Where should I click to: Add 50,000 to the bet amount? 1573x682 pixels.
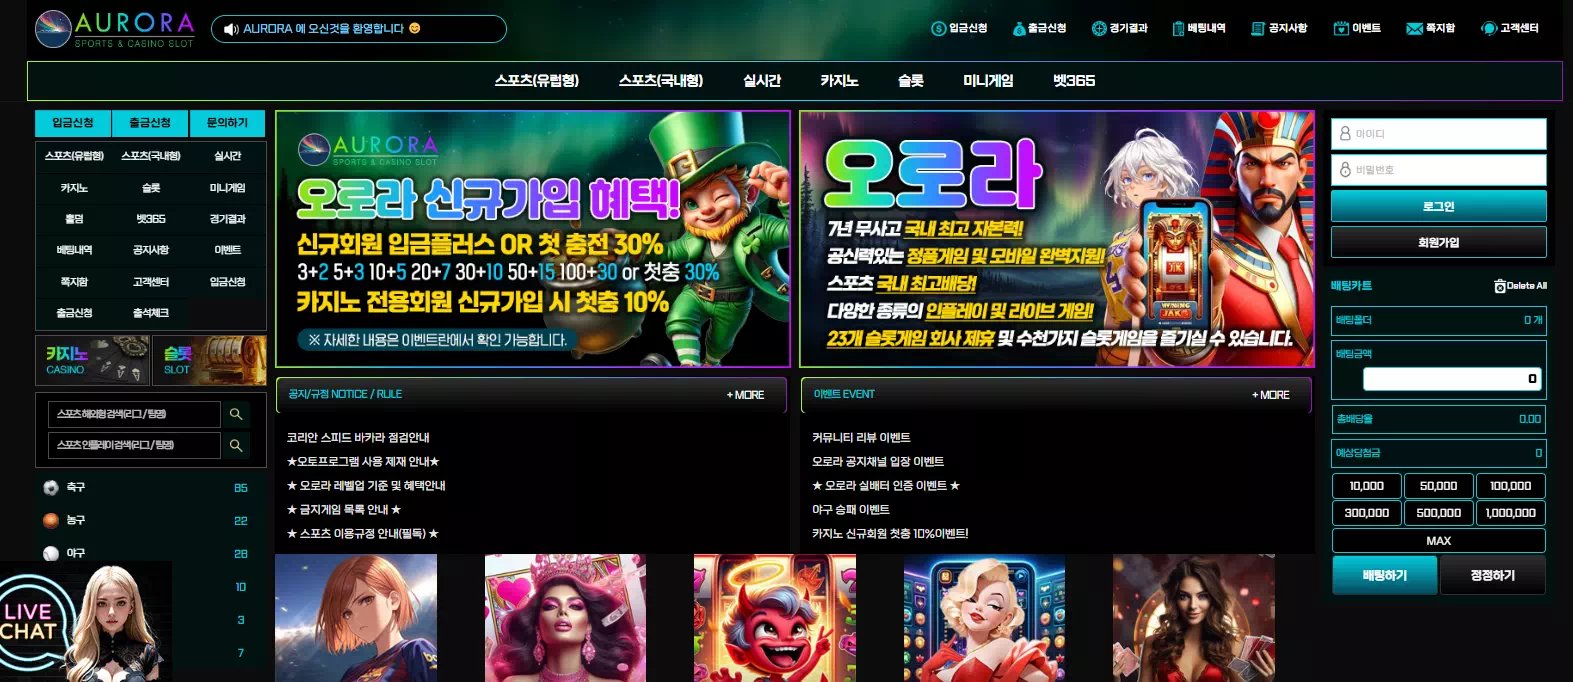(1438, 486)
